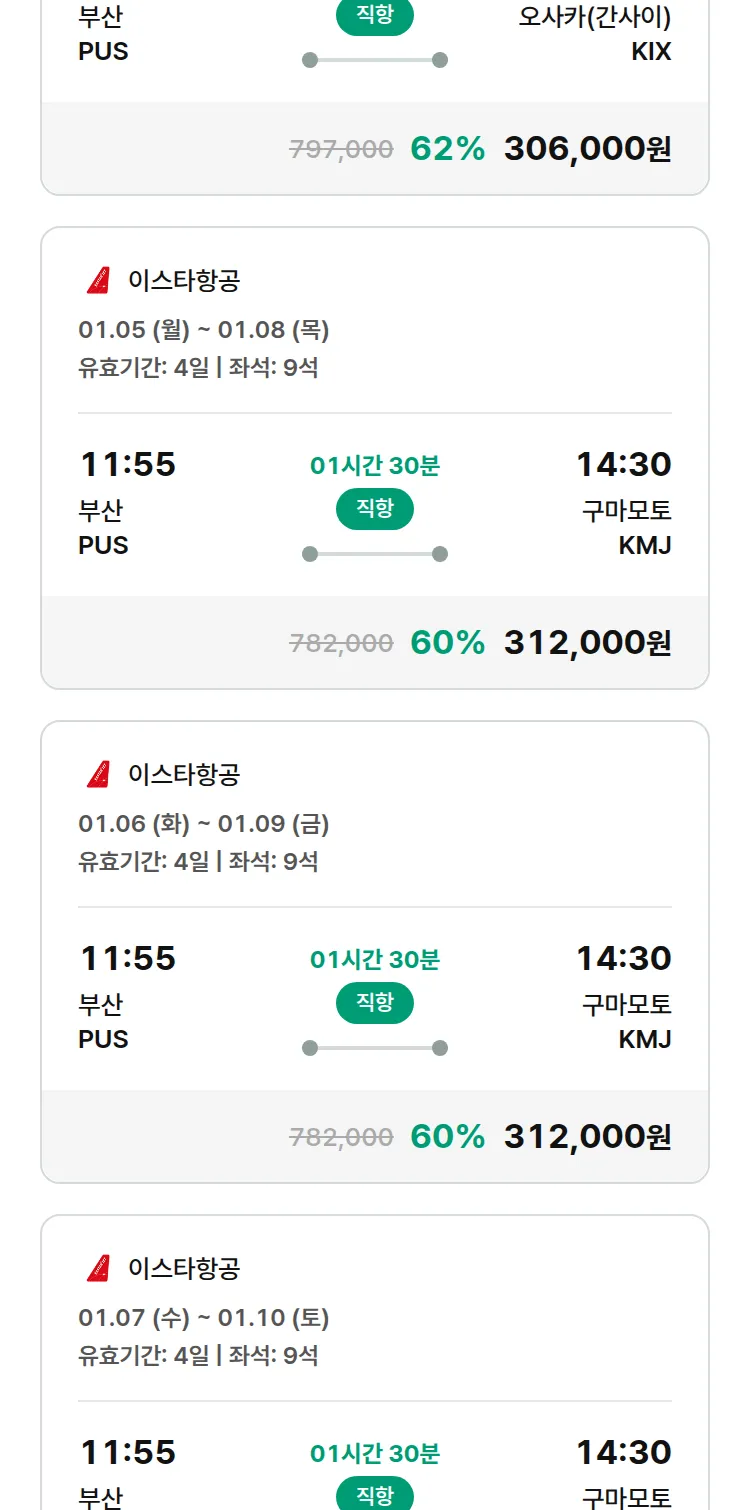Screen dimensions: 750x1510
Task: Open the 01.07 (수) ~ 01.10 (토) date range
Action: [x=204, y=1318]
